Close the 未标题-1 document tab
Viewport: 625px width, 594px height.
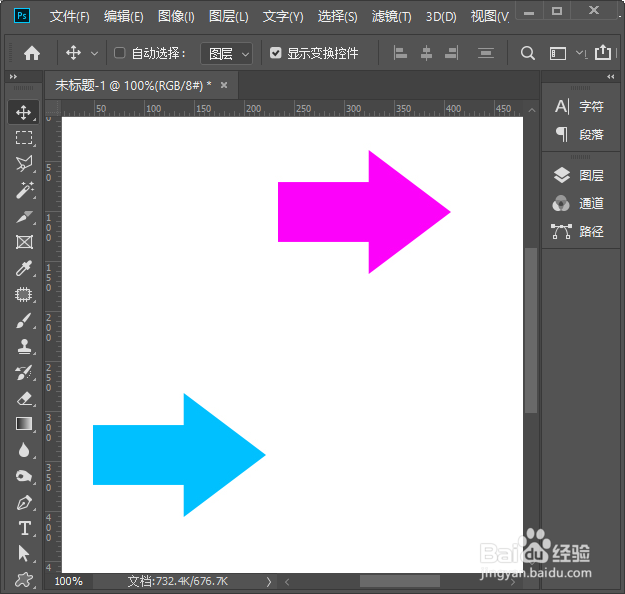224,85
